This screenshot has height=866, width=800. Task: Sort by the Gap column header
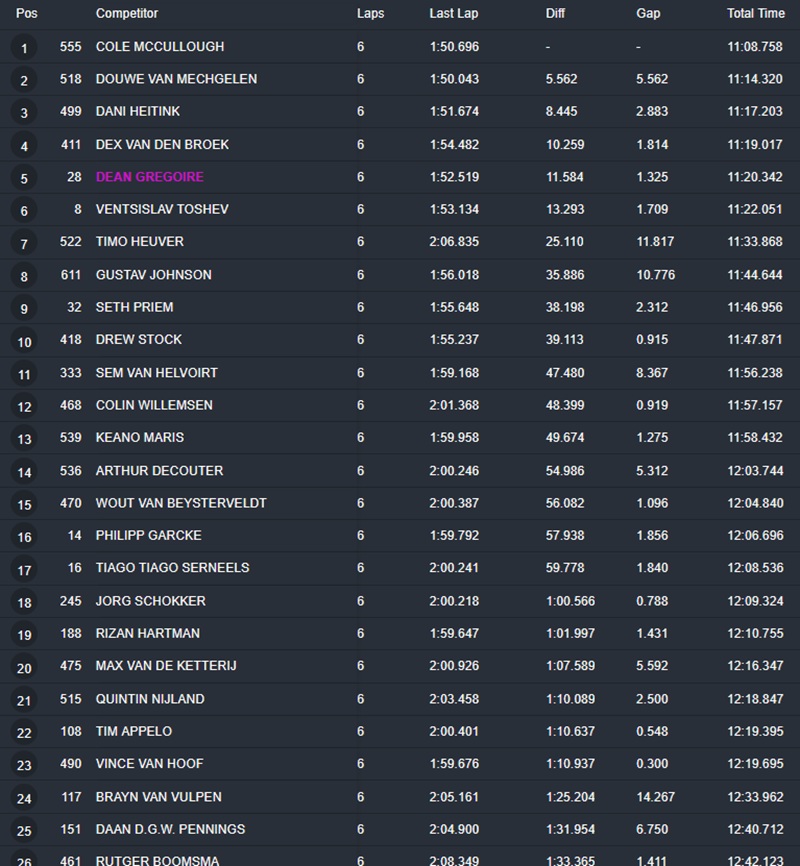pos(648,14)
